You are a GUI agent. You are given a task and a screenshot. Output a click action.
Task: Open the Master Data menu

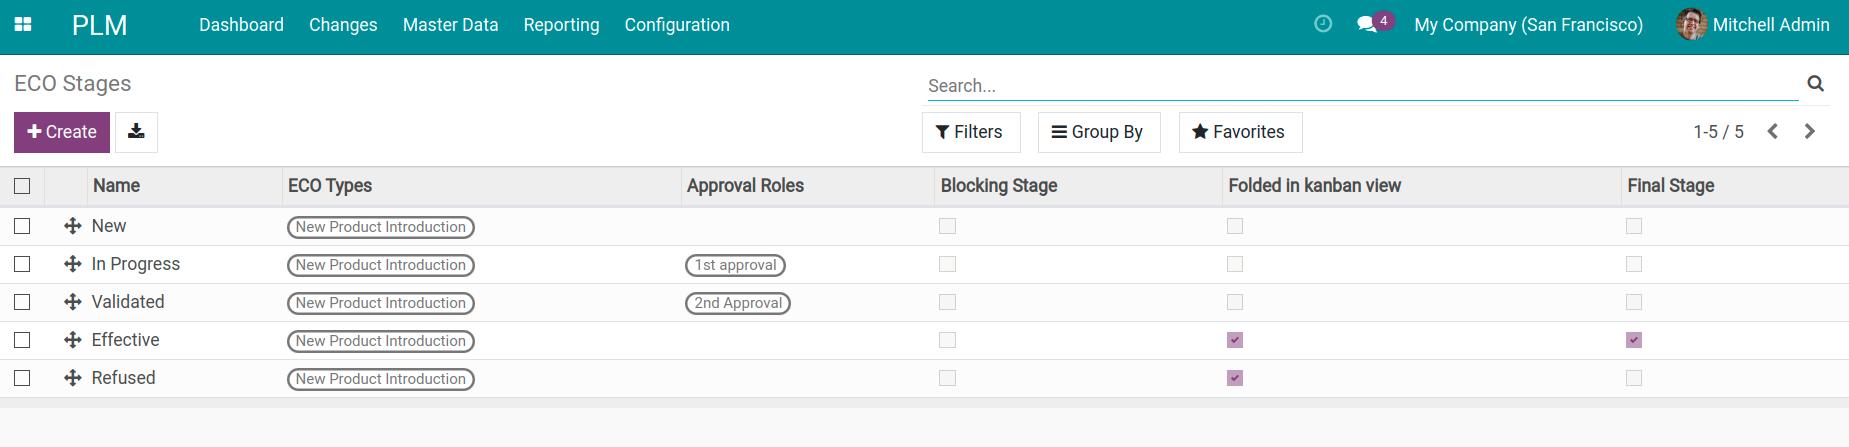tap(450, 25)
